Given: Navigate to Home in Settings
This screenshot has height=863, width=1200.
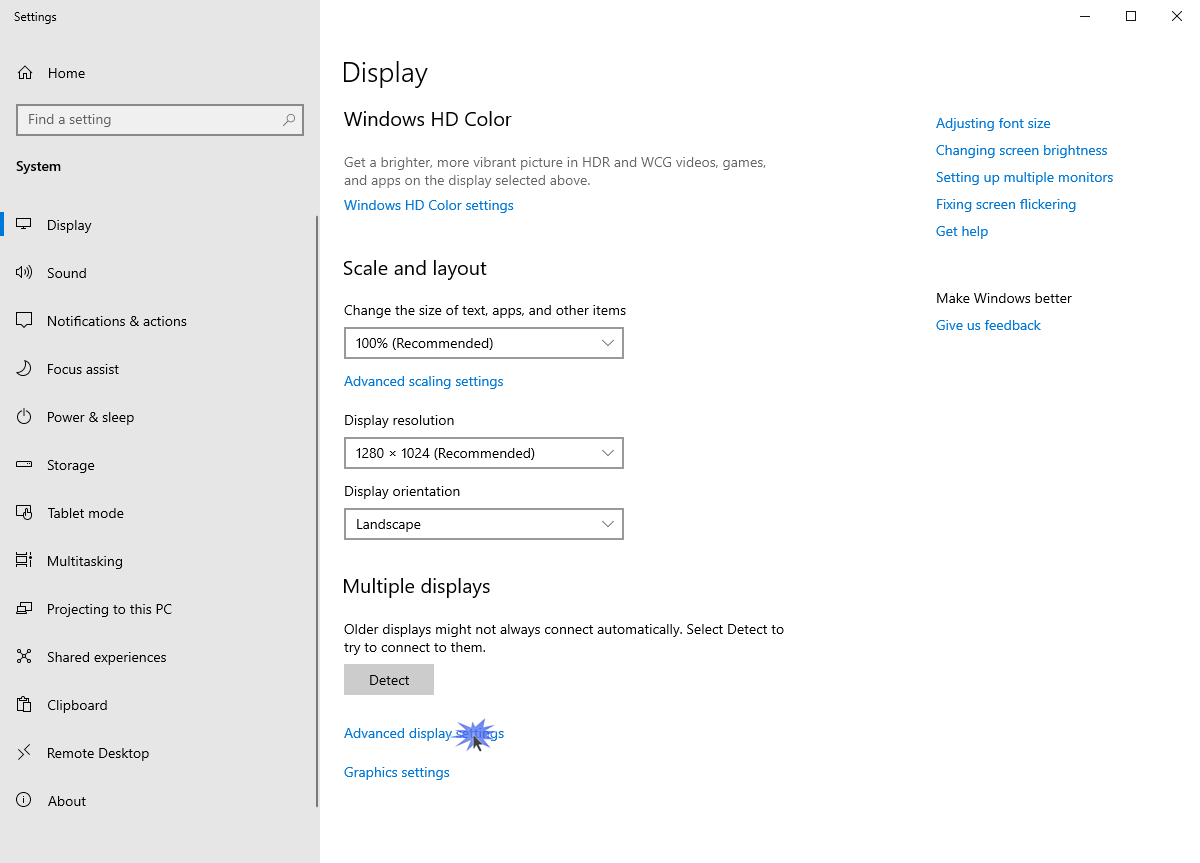Looking at the screenshot, I should point(66,72).
